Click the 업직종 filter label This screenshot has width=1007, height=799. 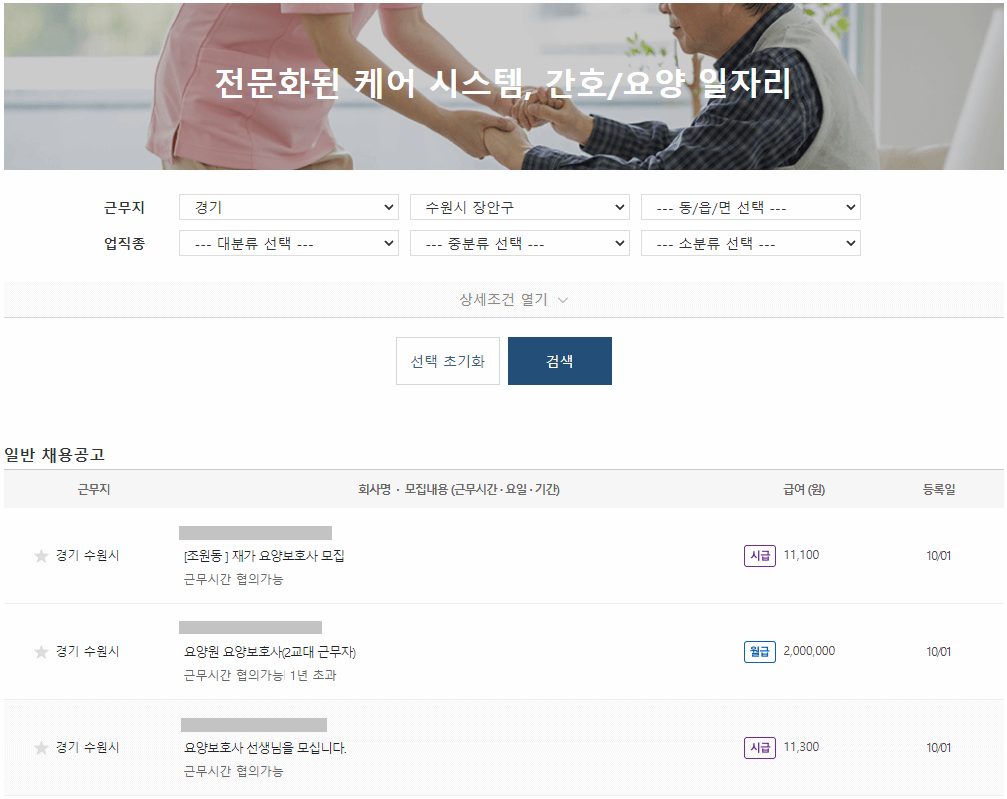[125, 243]
